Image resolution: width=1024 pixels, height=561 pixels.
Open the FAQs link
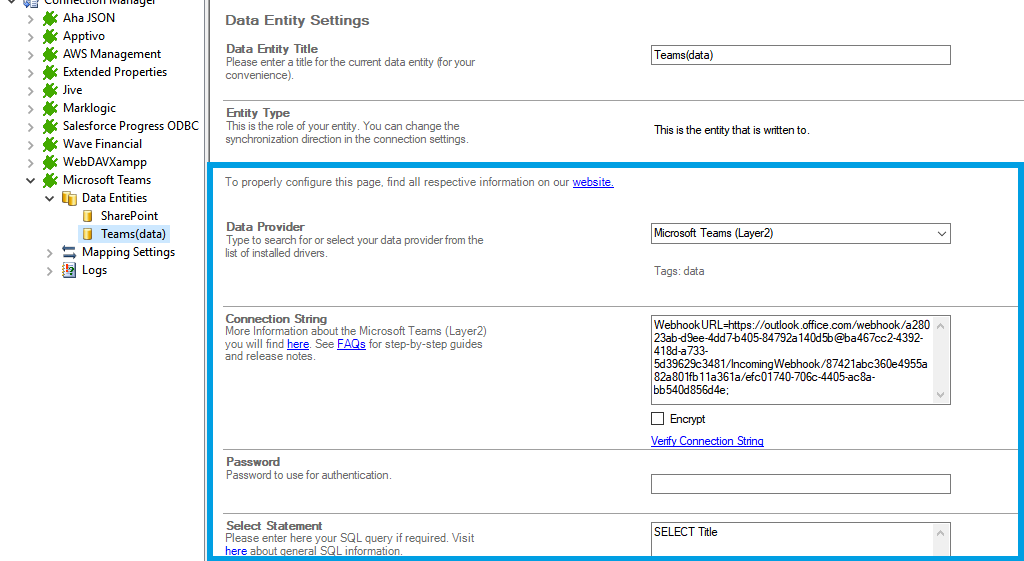tap(351, 344)
